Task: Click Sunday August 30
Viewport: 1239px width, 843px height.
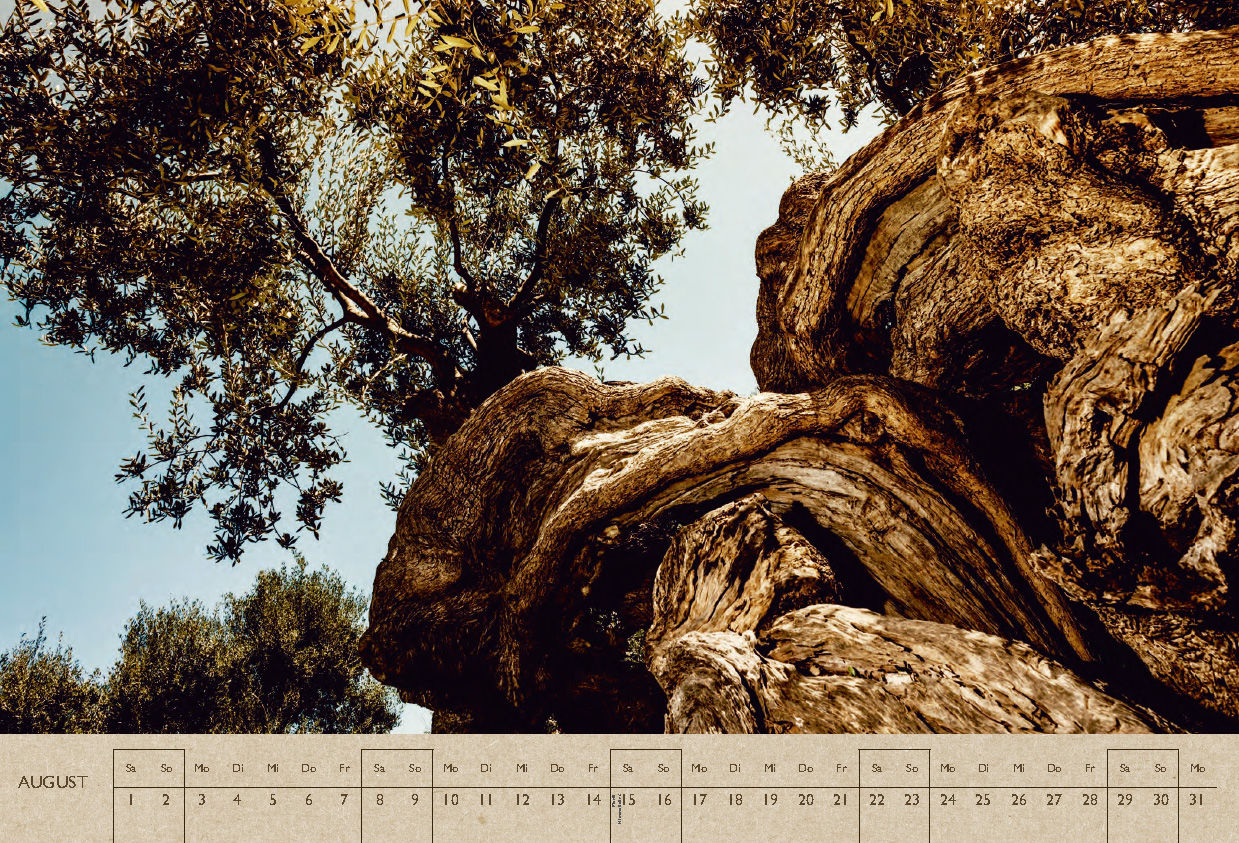Action: pyautogui.click(x=1161, y=800)
